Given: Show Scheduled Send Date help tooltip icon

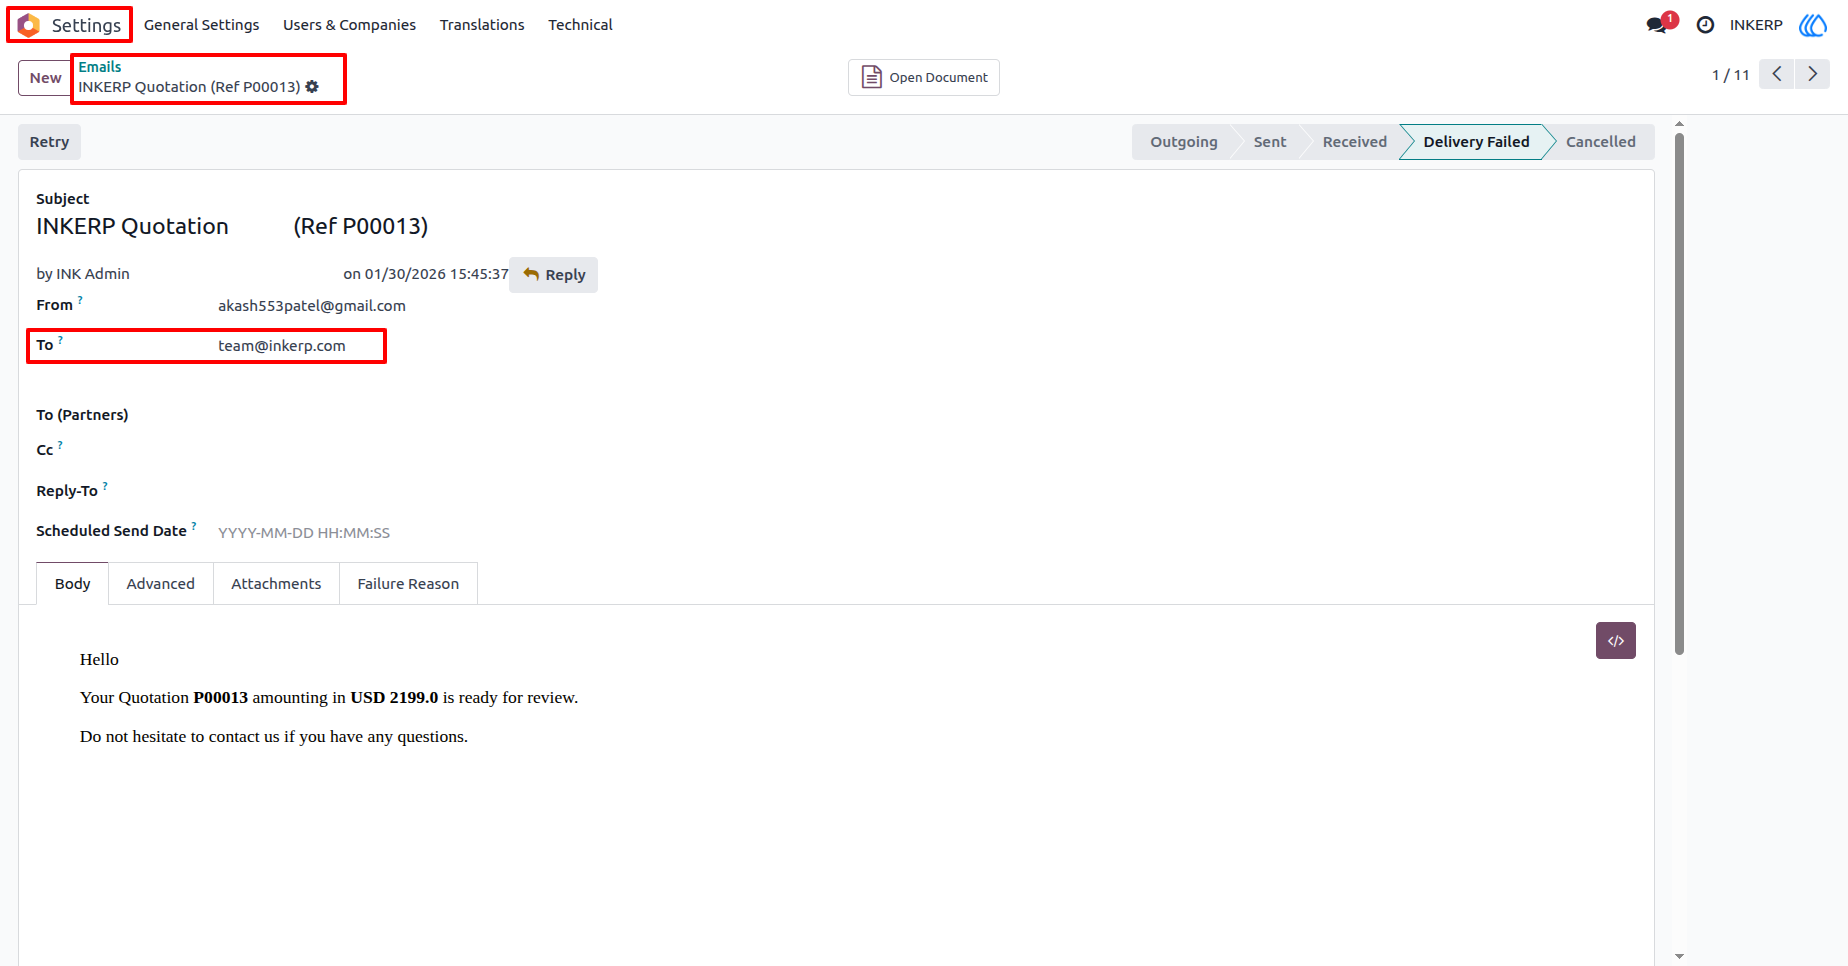Looking at the screenshot, I should click(x=194, y=526).
